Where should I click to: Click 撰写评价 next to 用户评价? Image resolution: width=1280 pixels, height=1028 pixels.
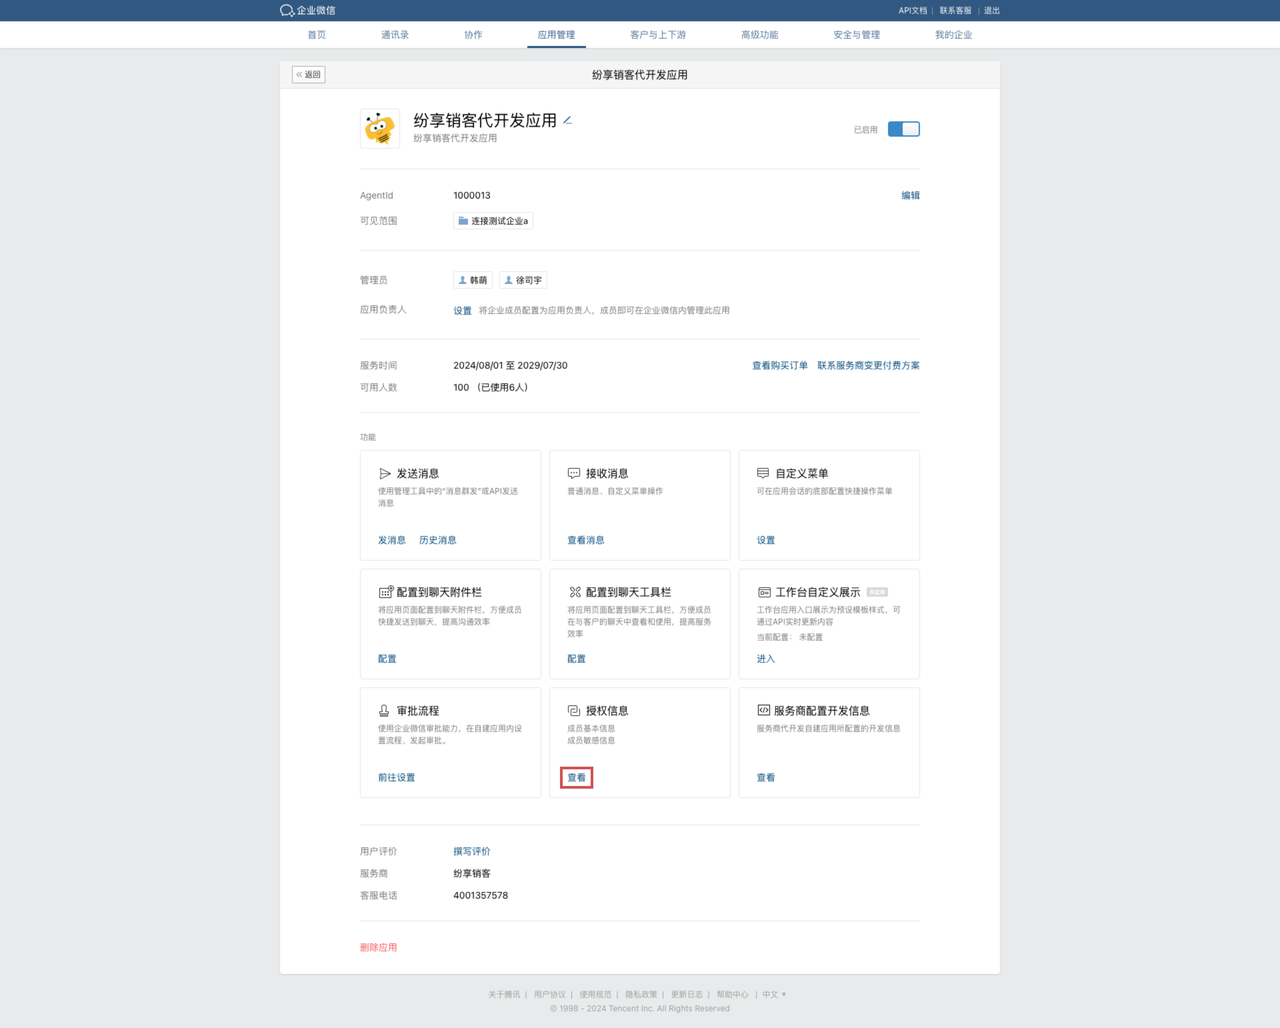pos(471,851)
